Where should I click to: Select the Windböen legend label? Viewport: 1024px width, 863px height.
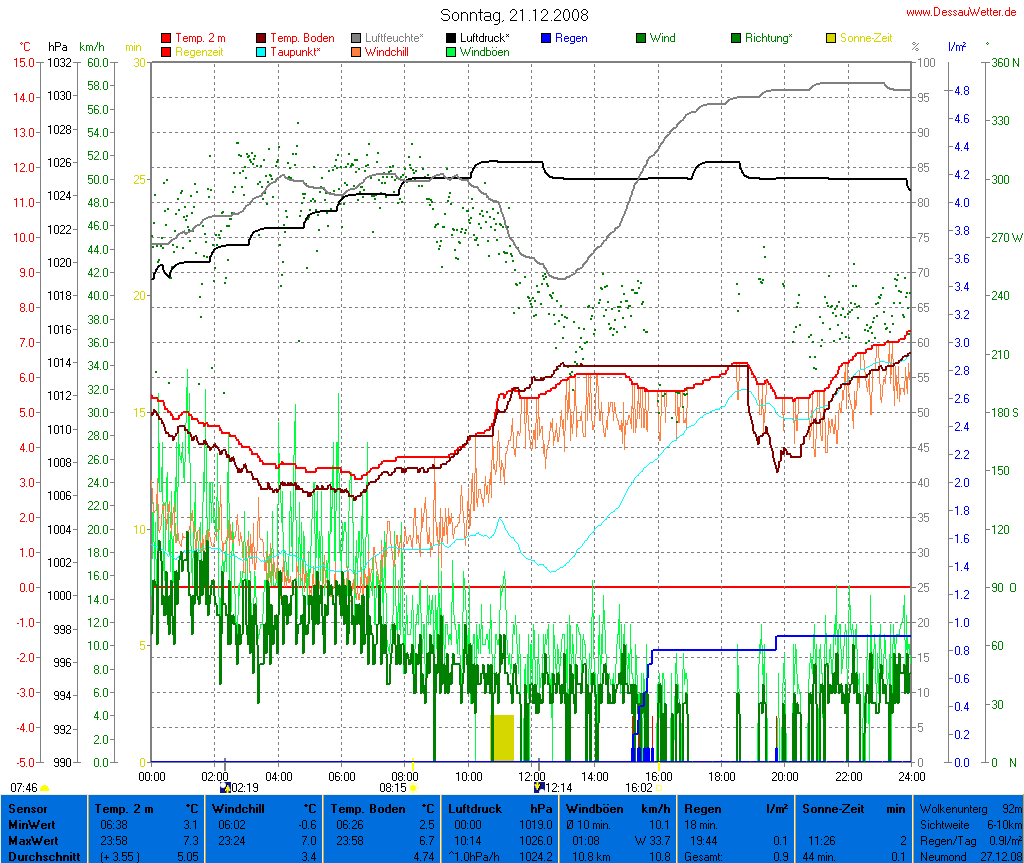coord(484,51)
